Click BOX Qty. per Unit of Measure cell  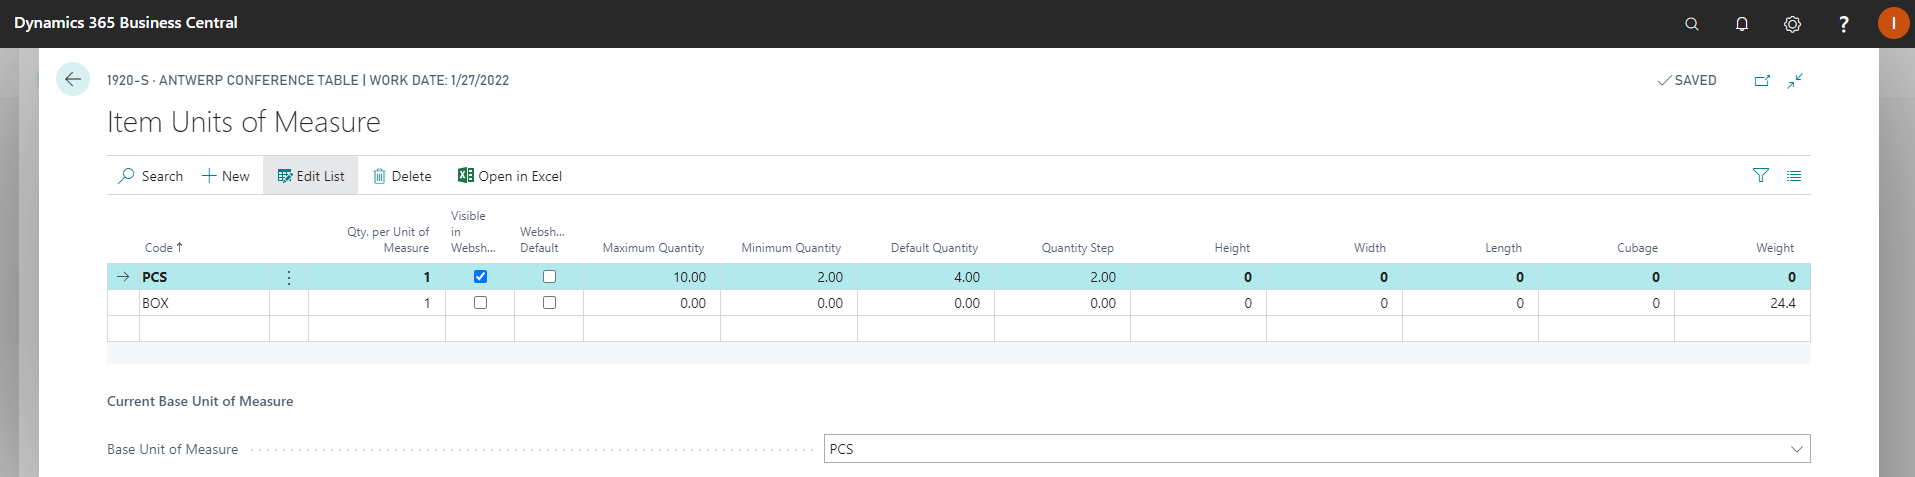[x=377, y=303]
